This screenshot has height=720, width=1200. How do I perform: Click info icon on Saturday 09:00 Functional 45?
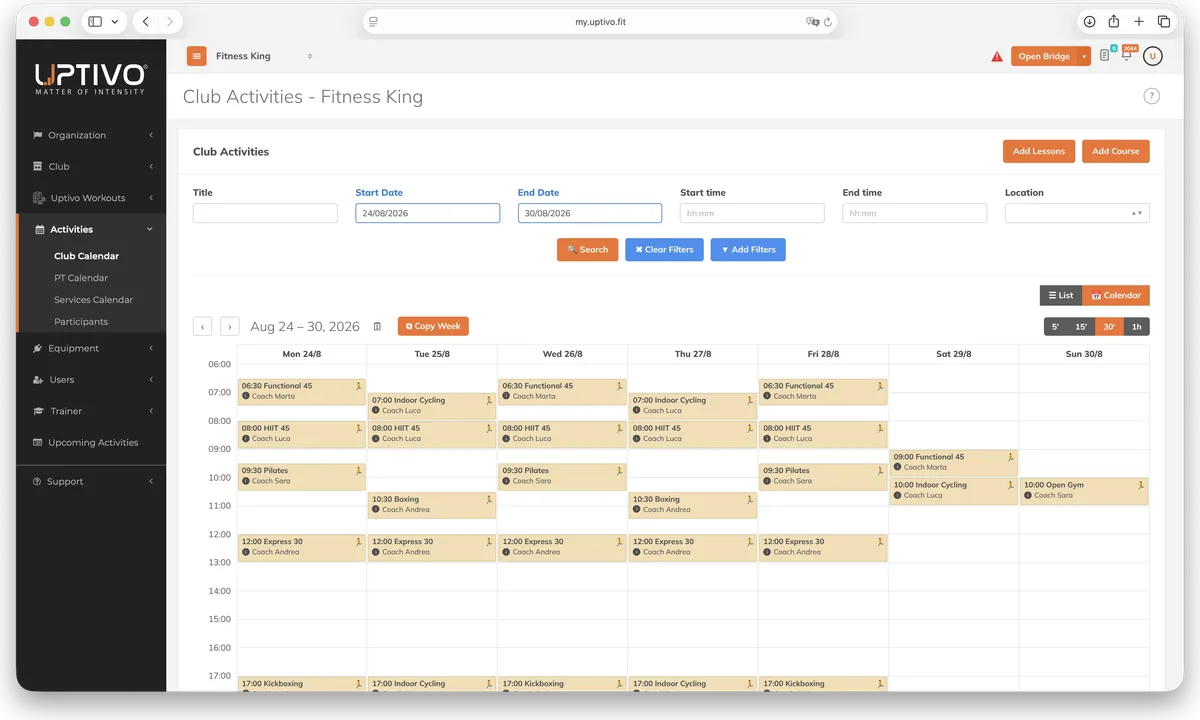898,467
